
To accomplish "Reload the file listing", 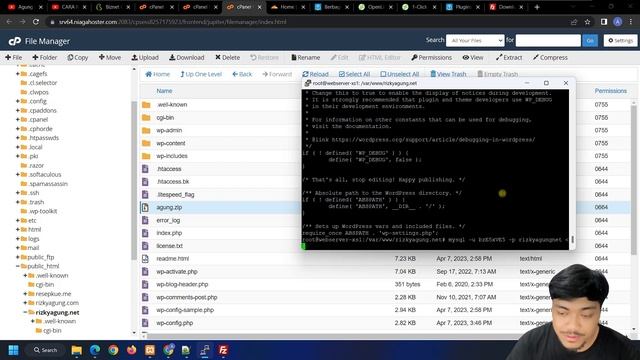I will (315, 74).
